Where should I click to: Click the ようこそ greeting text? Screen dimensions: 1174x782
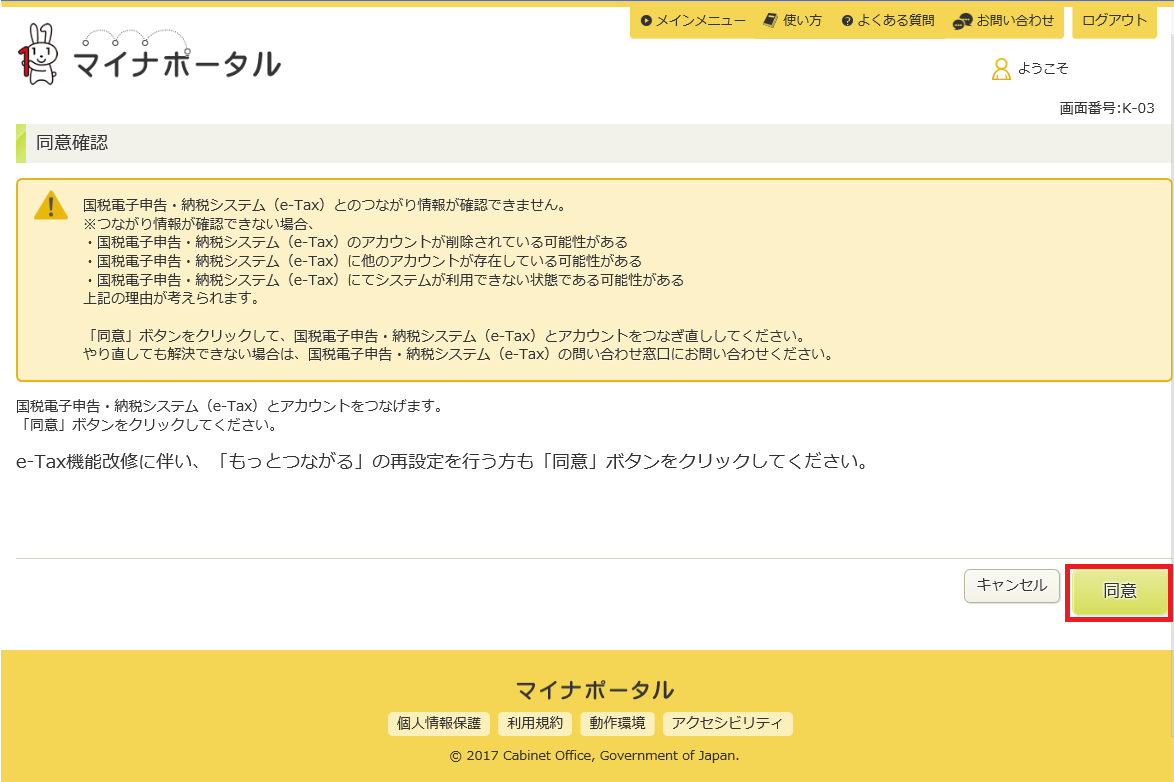pos(1043,69)
